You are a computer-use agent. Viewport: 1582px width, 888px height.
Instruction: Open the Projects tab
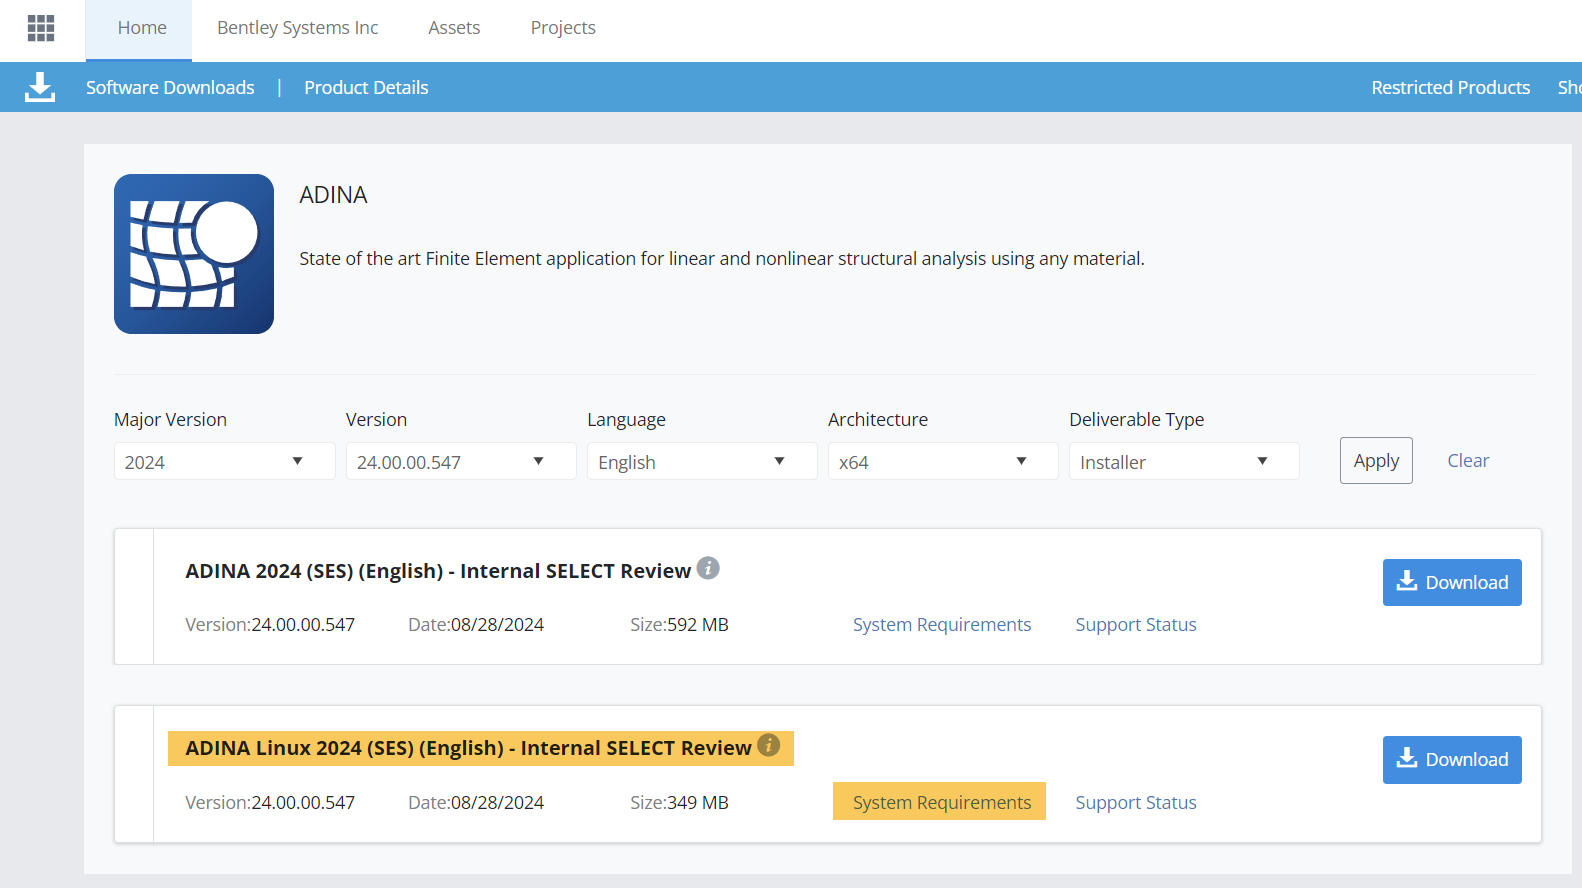[x=563, y=28]
